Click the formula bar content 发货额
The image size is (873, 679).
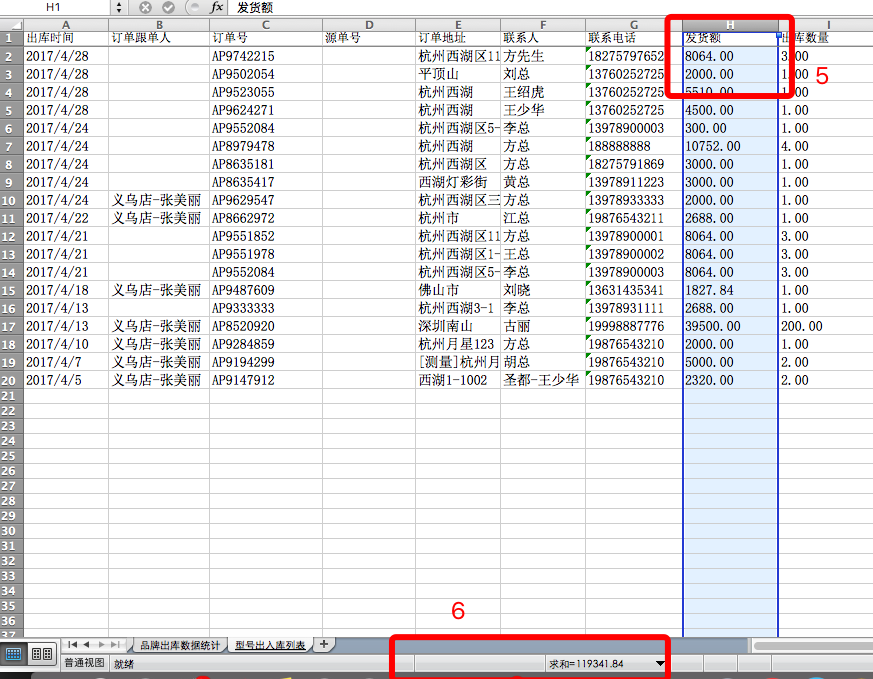pos(255,7)
